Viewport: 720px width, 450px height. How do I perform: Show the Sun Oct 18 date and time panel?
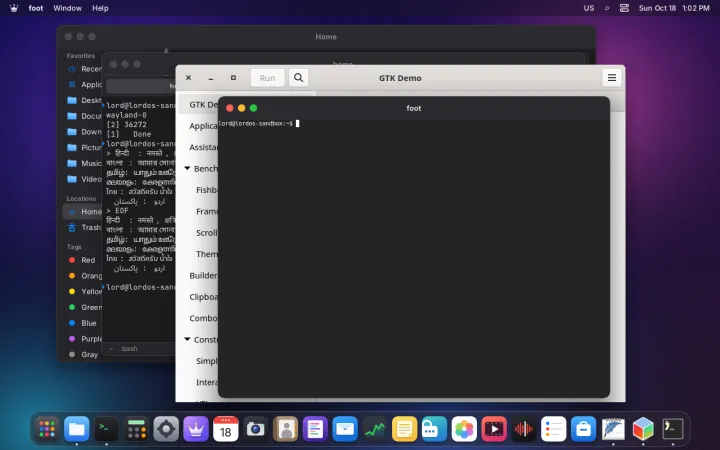[674, 8]
